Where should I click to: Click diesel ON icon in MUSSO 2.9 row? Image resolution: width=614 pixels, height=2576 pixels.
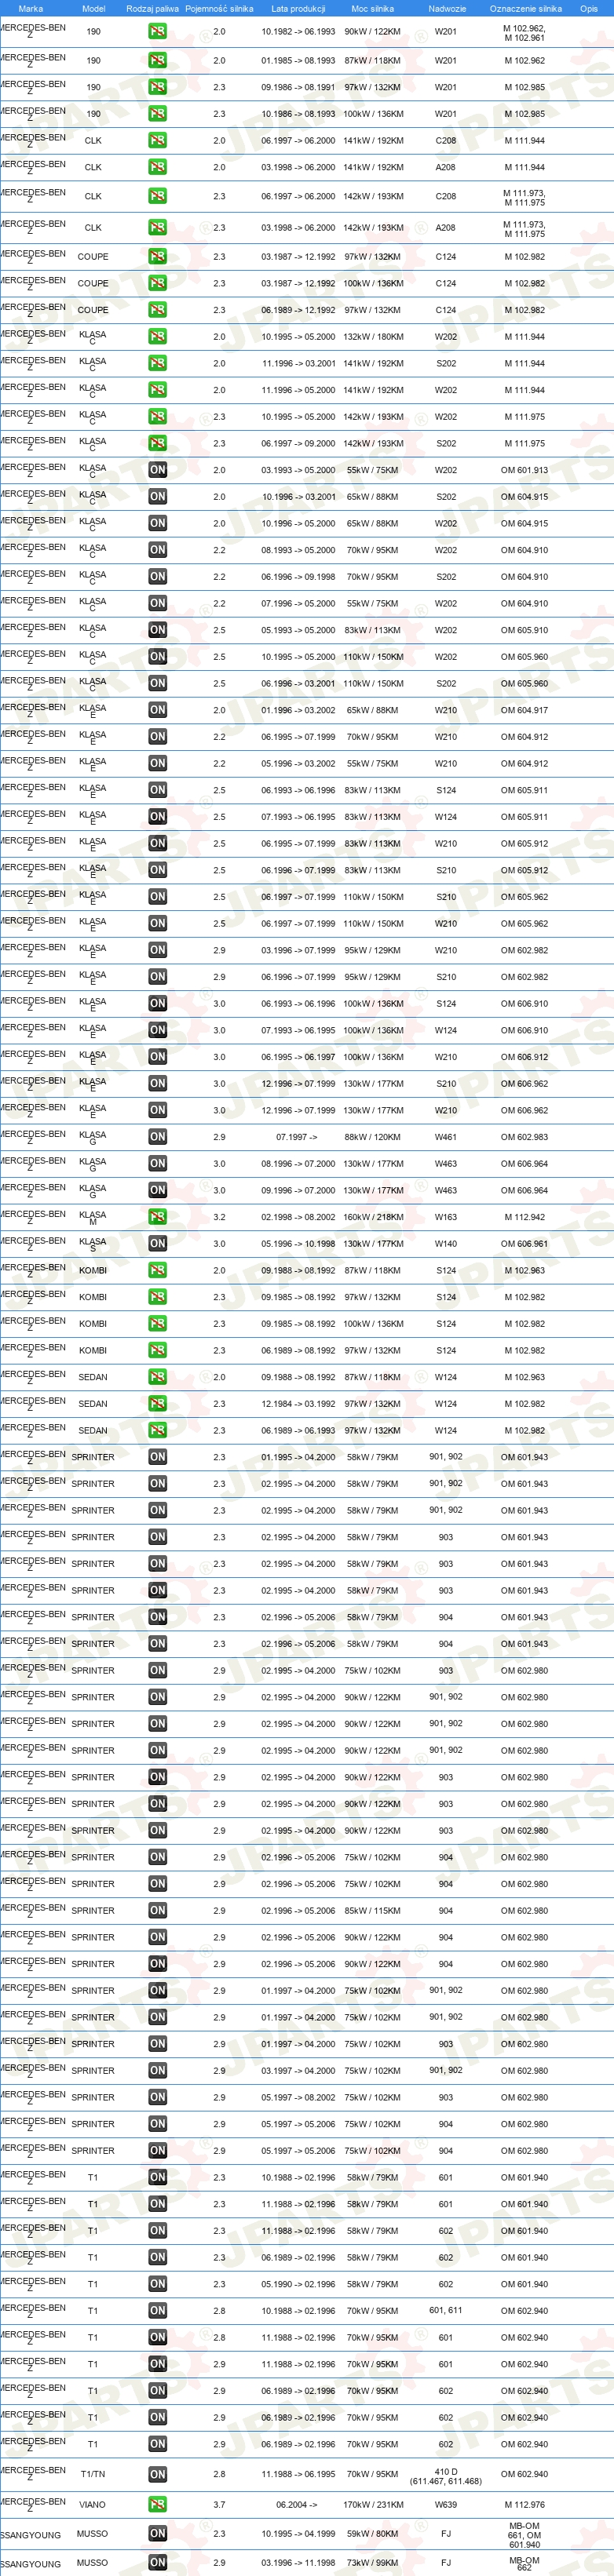point(157,2563)
